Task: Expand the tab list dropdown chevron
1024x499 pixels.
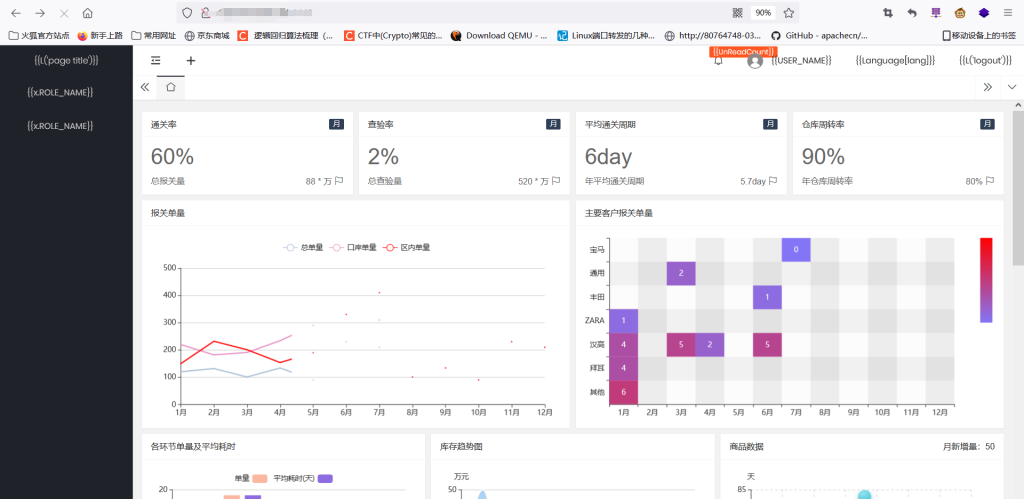Action: (x=1012, y=87)
